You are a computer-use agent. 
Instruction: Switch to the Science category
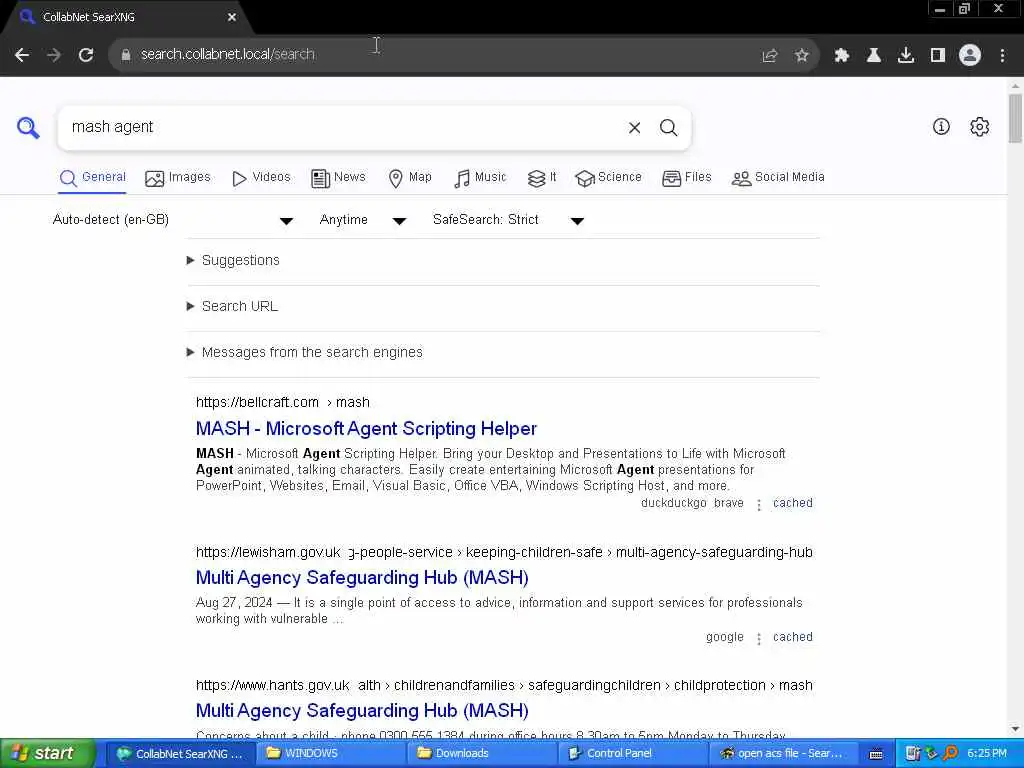tap(608, 178)
